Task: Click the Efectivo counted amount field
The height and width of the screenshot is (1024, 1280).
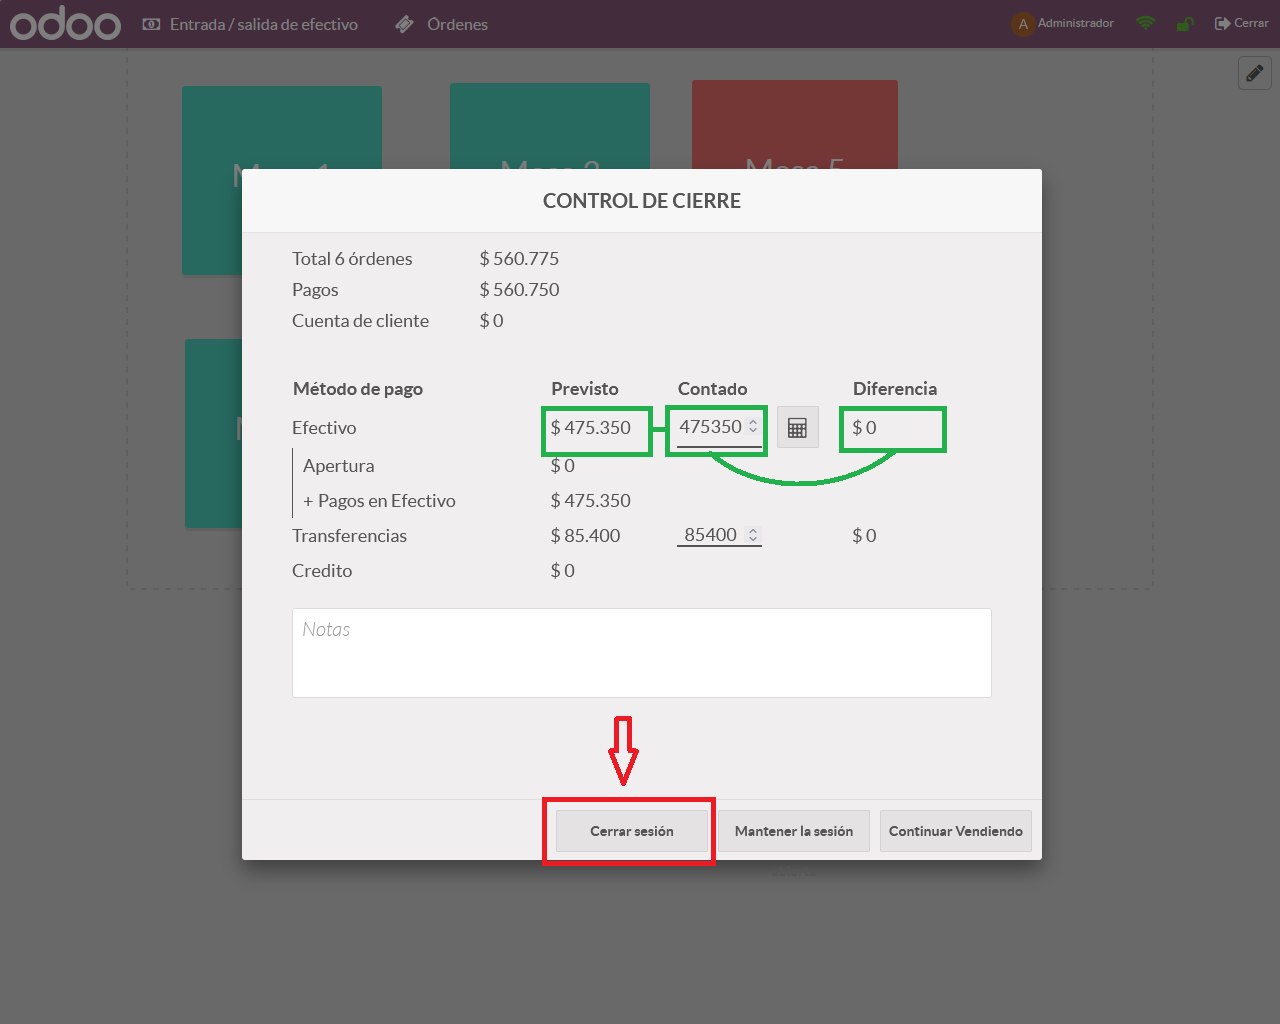Action: 709,427
